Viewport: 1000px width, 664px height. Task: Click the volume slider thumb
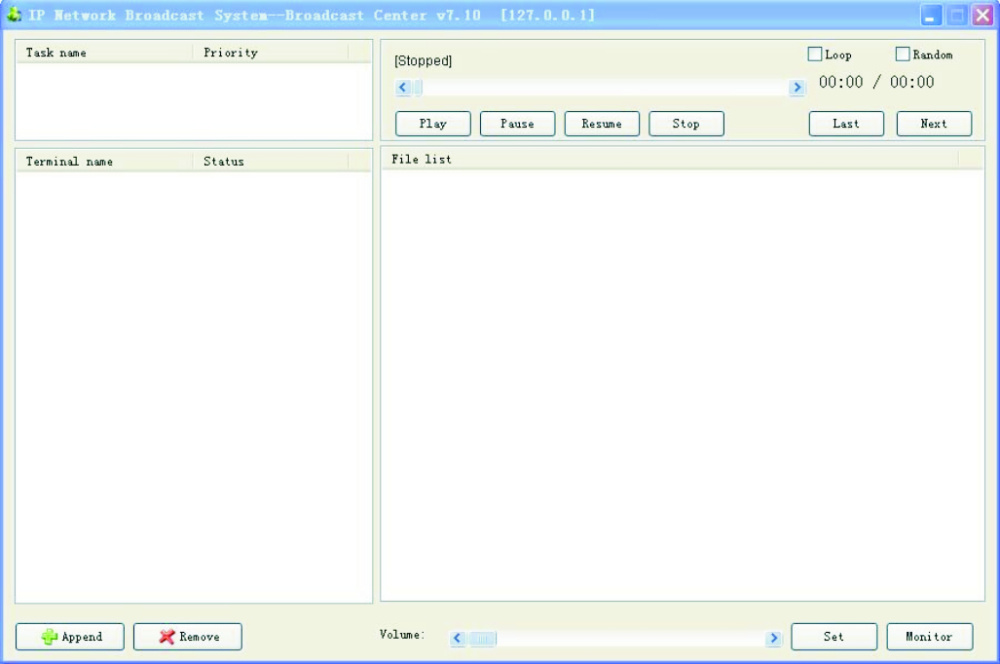[x=483, y=638]
